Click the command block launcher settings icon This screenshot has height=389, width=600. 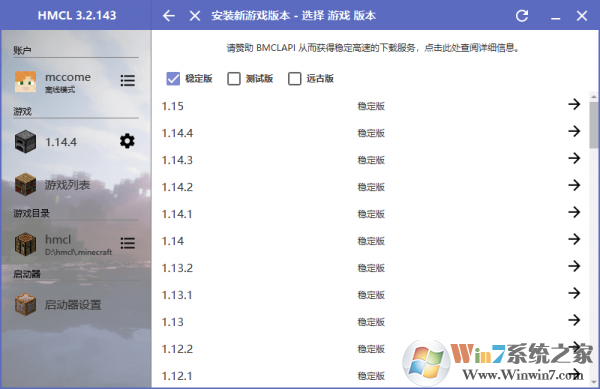tap(25, 304)
